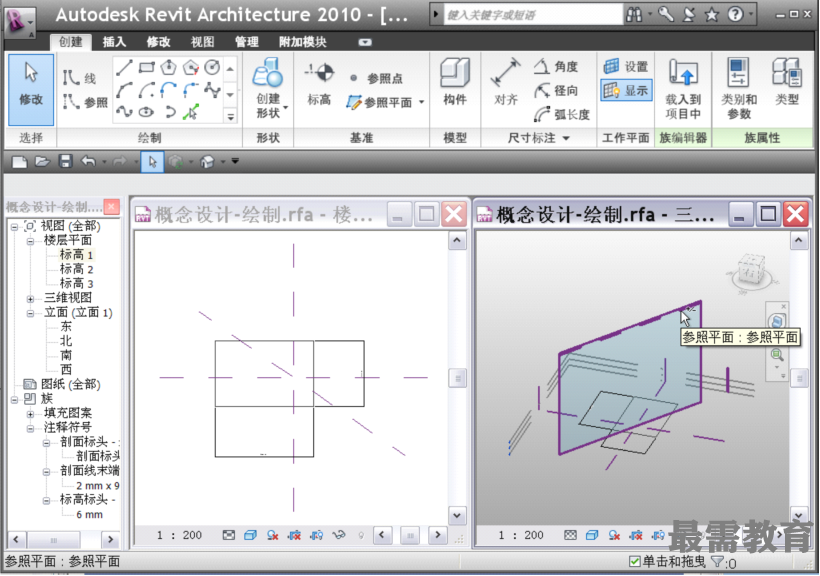Open the 管理 ribbon tab
The width and height of the screenshot is (820, 576).
(246, 42)
